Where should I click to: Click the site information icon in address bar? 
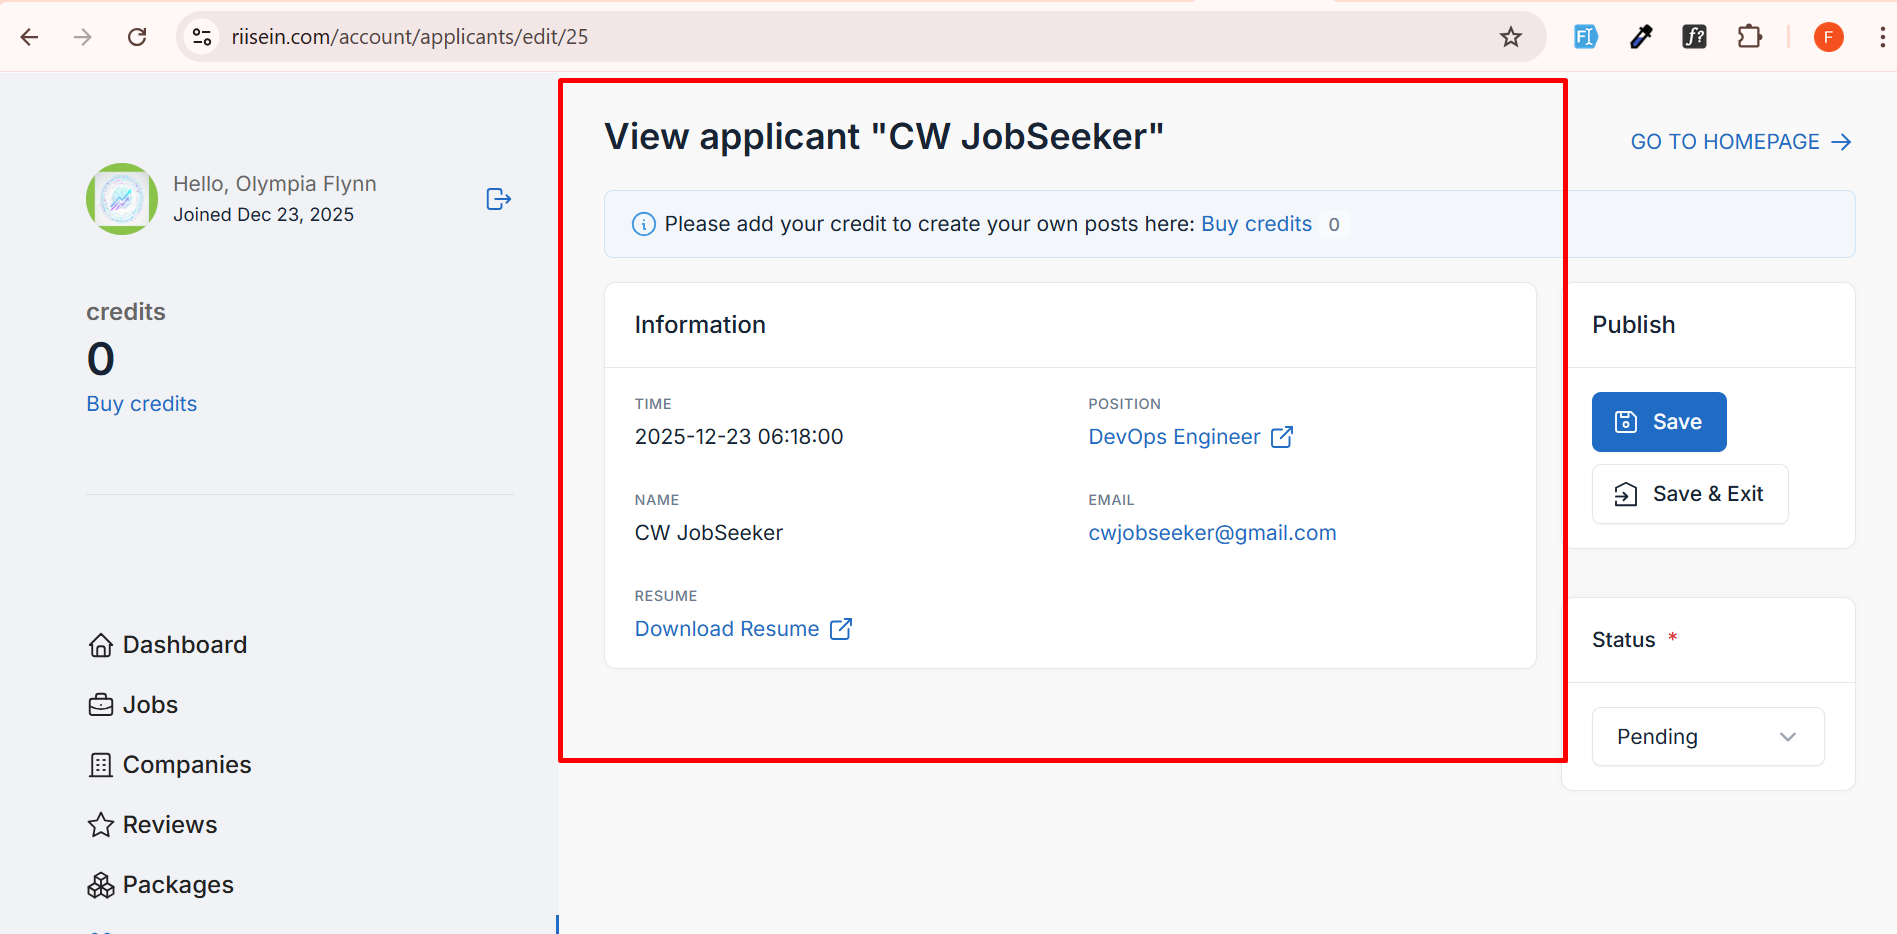coord(202,37)
